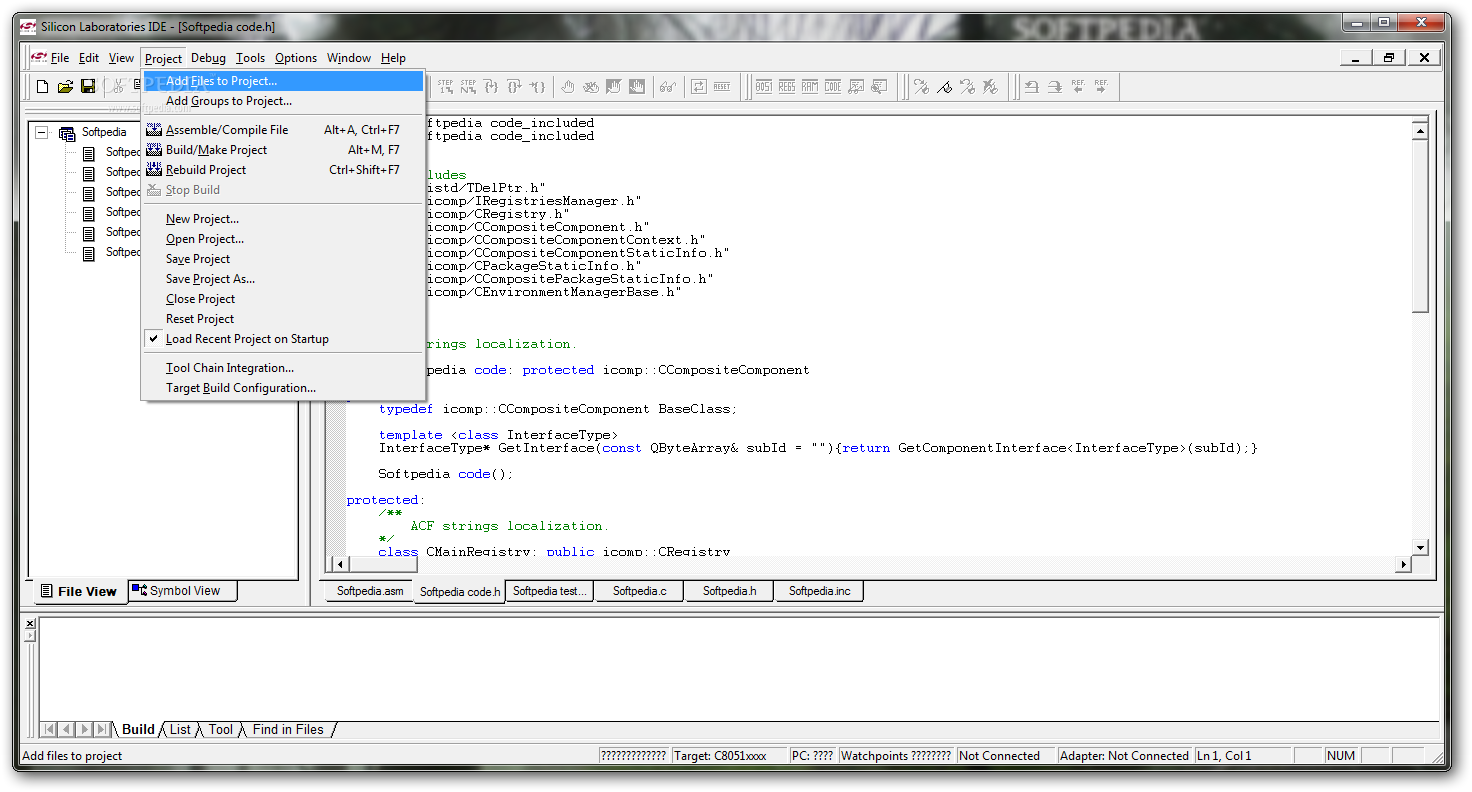Viewport: 1472px width, 792px height.
Task: Click the Run to Cursor braces icon
Action: [x=538, y=87]
